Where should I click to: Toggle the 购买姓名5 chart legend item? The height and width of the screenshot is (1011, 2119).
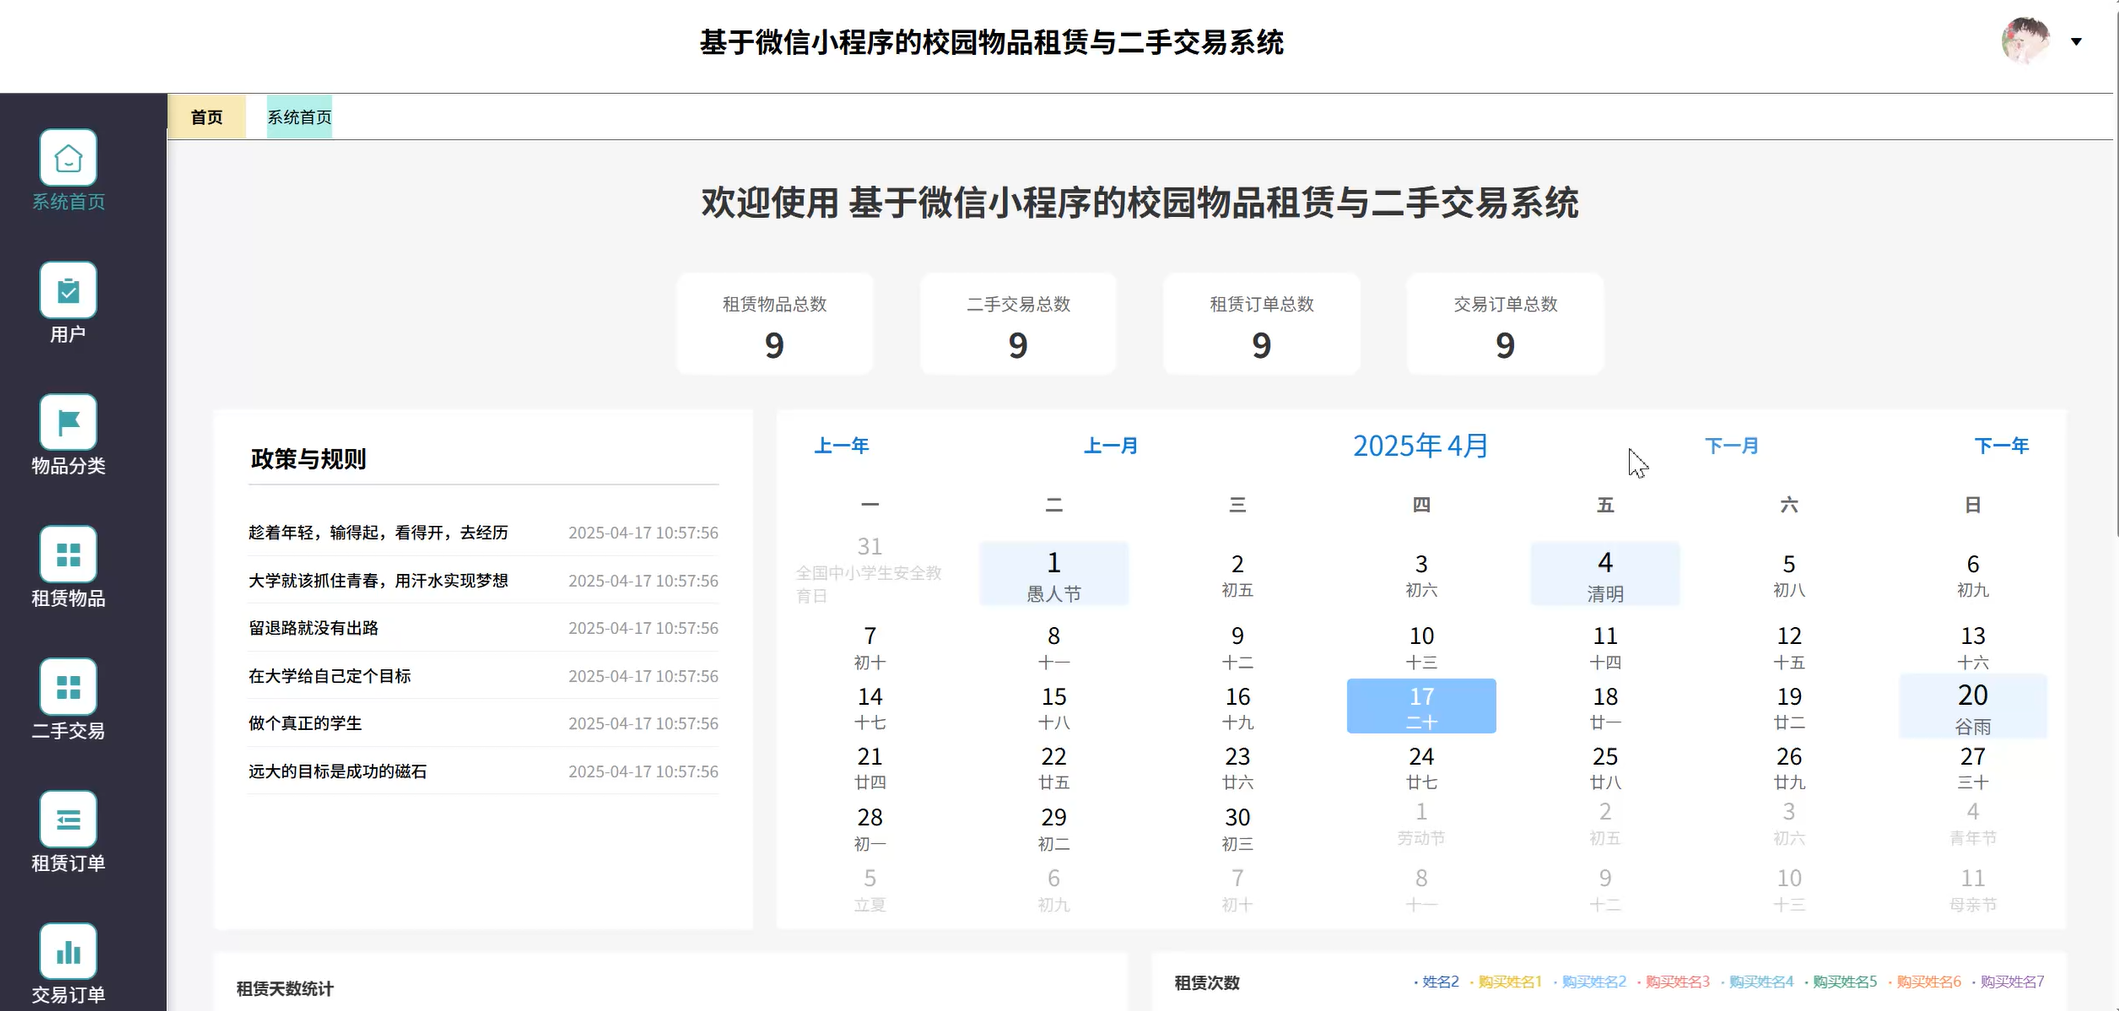pos(1841,982)
